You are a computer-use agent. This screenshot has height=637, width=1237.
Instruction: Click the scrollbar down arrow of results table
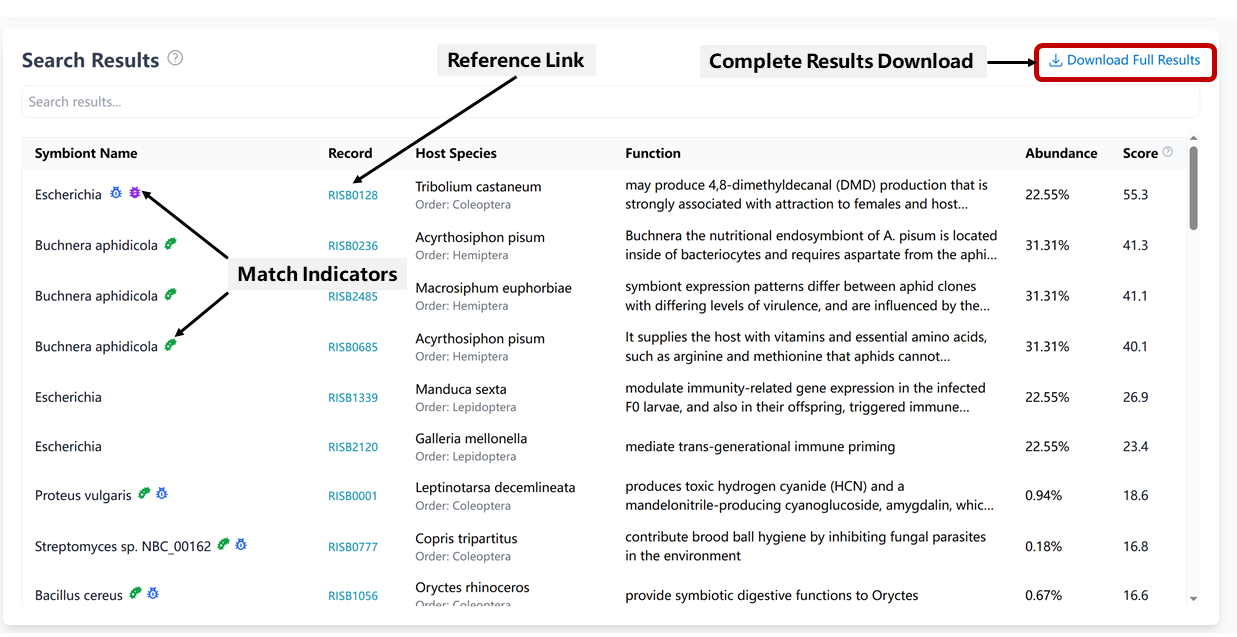click(1193, 598)
